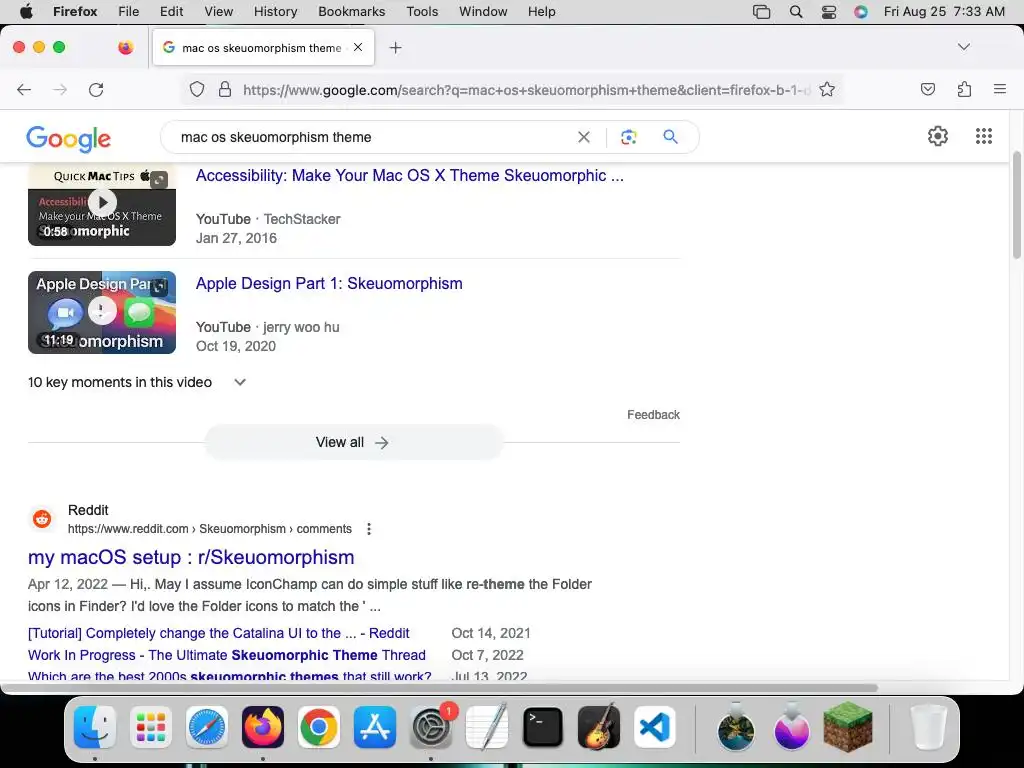Open the Catalina UI tutorial Reddit link
Screen dimensions: 1024x768
tap(219, 633)
